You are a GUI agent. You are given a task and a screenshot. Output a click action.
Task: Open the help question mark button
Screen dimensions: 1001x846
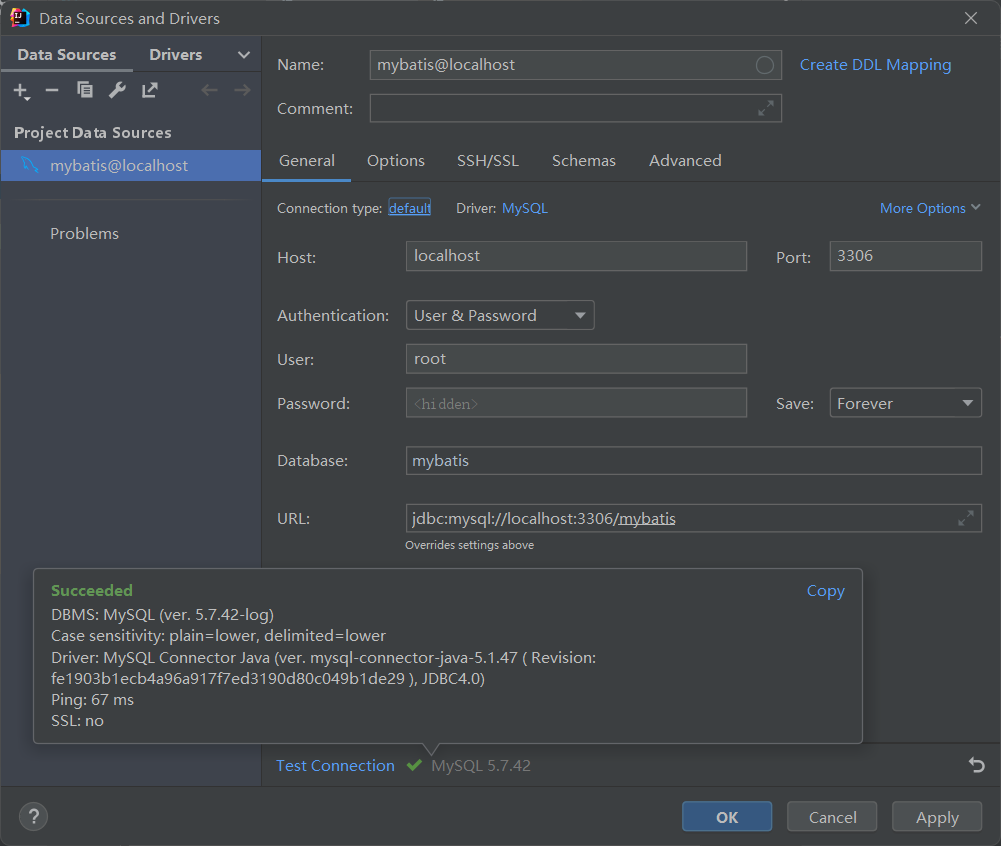[33, 816]
